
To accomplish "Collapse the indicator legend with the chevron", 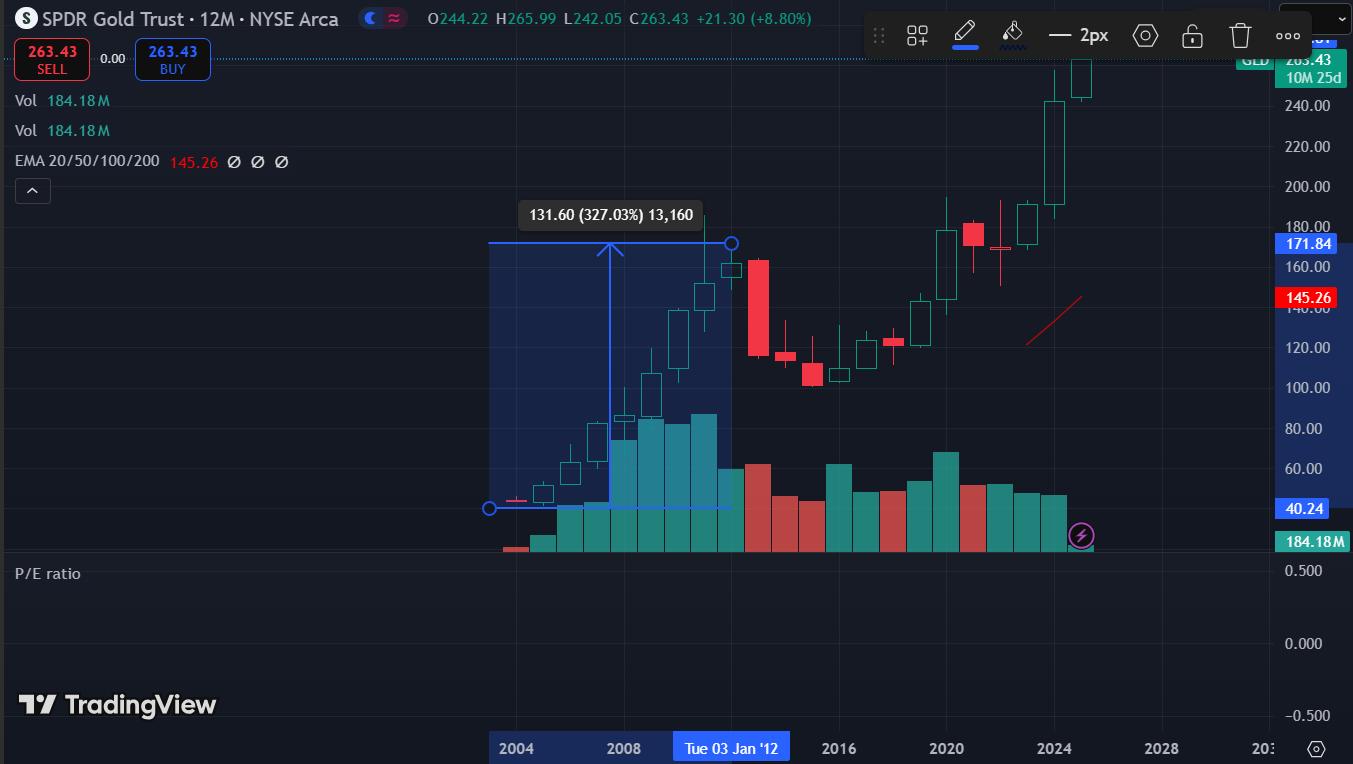I will [32, 190].
